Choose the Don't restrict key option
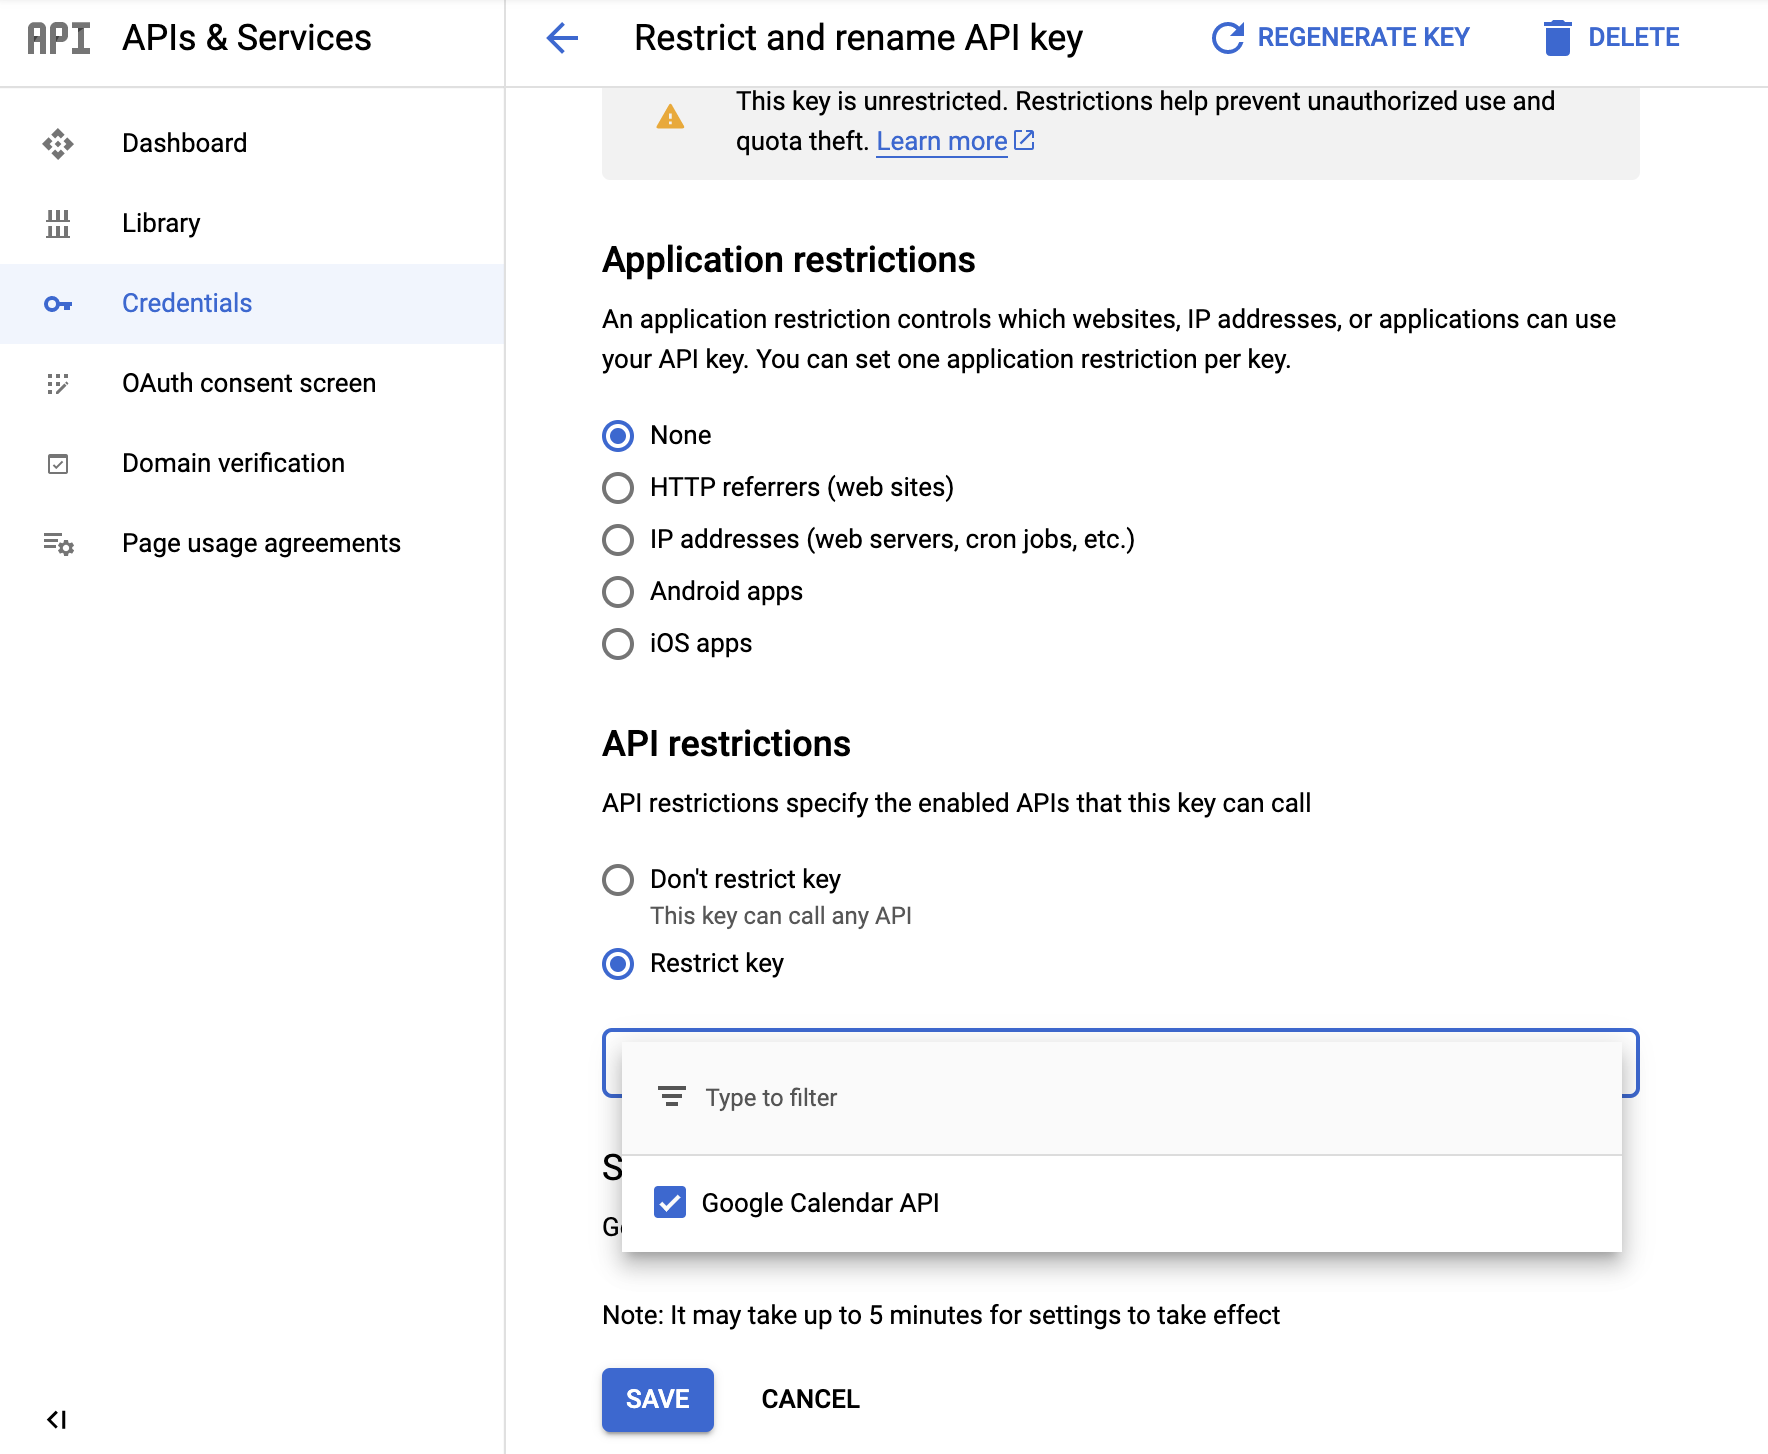The width and height of the screenshot is (1768, 1454). coord(618,880)
